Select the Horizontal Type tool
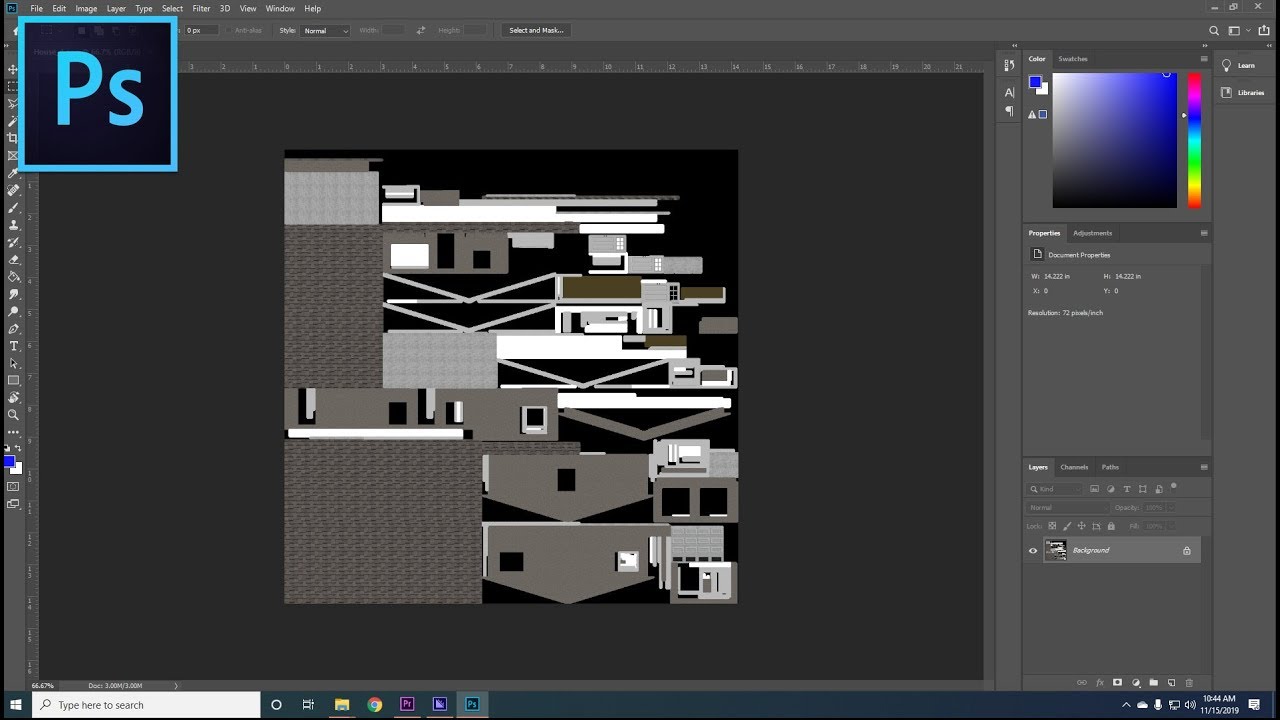 coord(13,346)
